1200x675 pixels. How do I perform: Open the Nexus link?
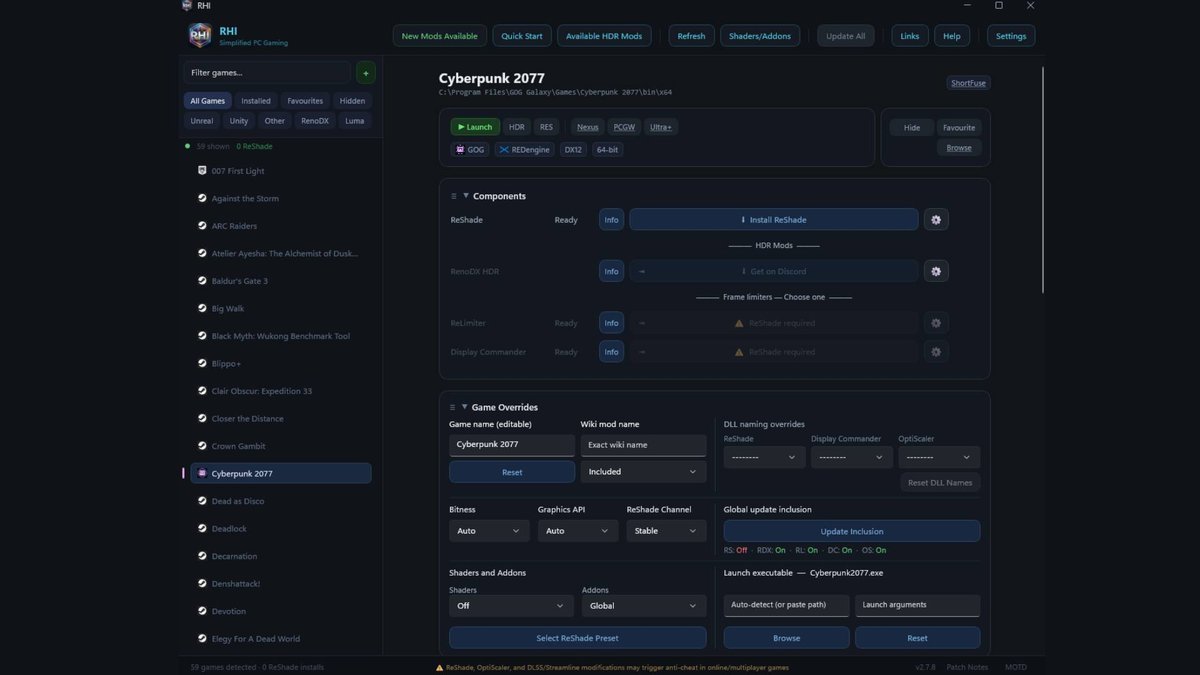588,127
